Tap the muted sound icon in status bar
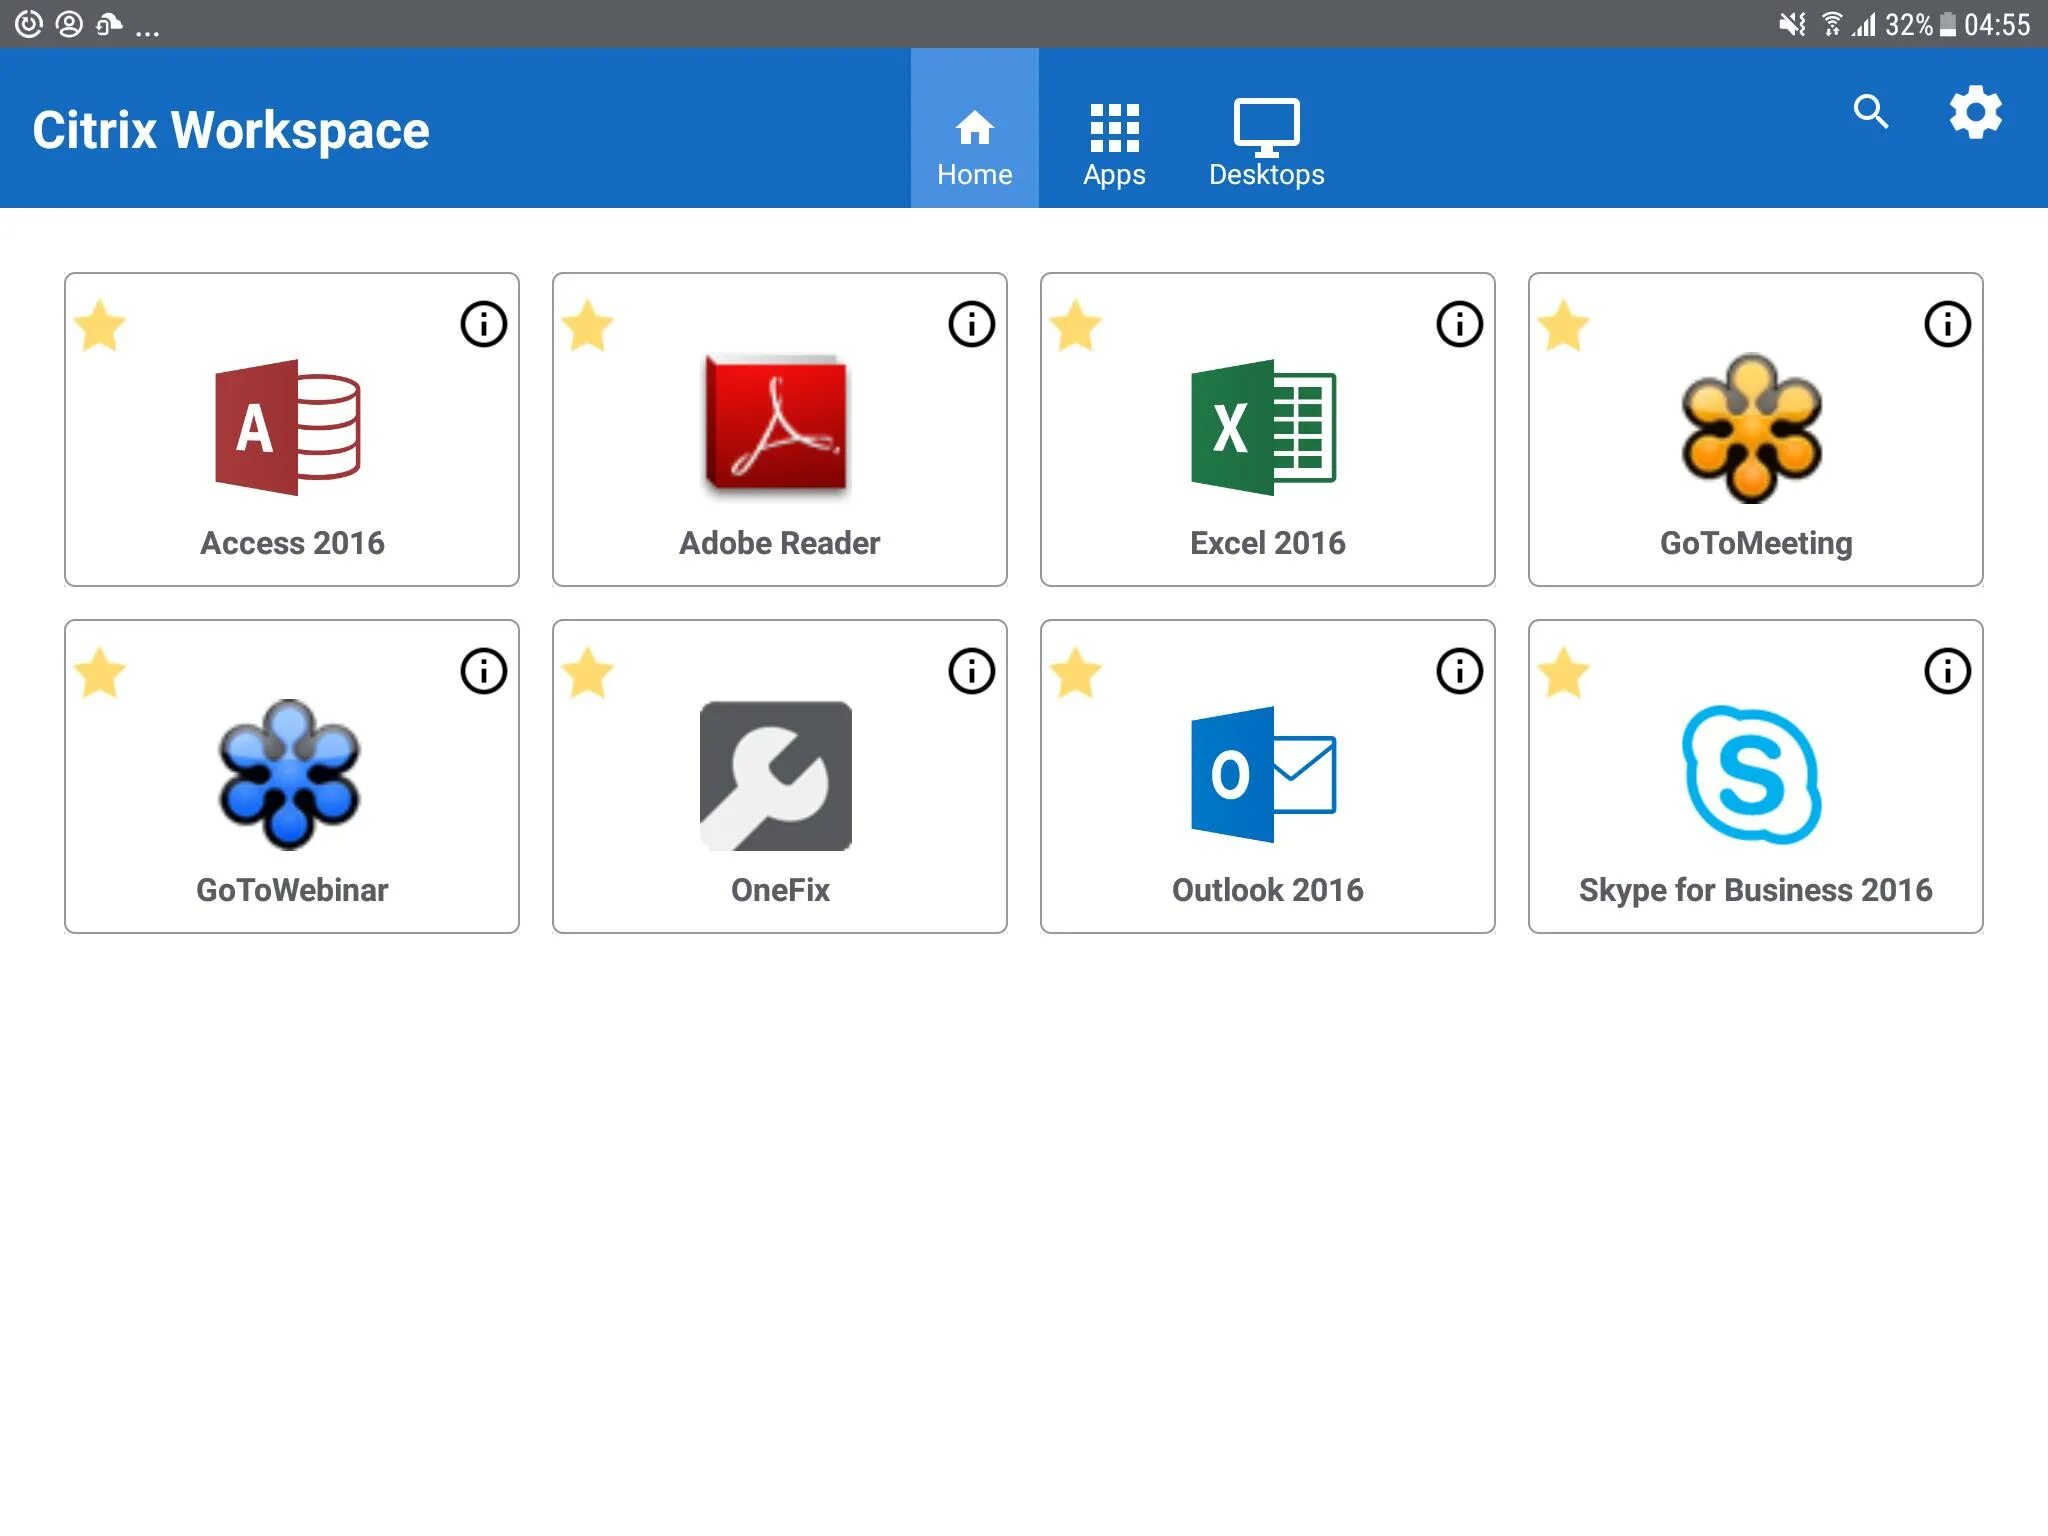Viewport: 2048px width, 1536px height. [x=1791, y=24]
